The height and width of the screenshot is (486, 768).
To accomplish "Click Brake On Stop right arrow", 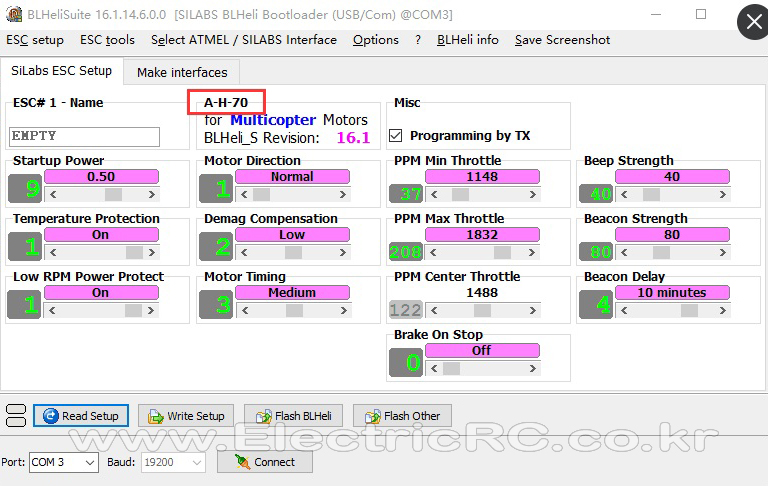I will (533, 368).
